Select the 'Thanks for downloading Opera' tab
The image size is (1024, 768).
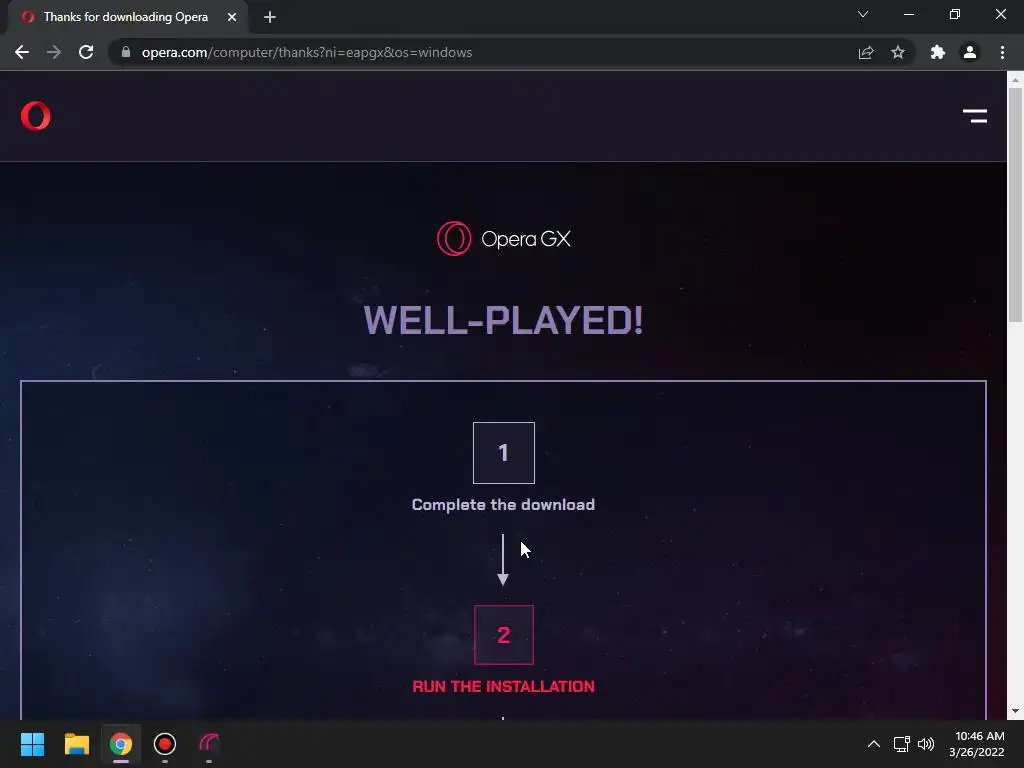click(126, 17)
